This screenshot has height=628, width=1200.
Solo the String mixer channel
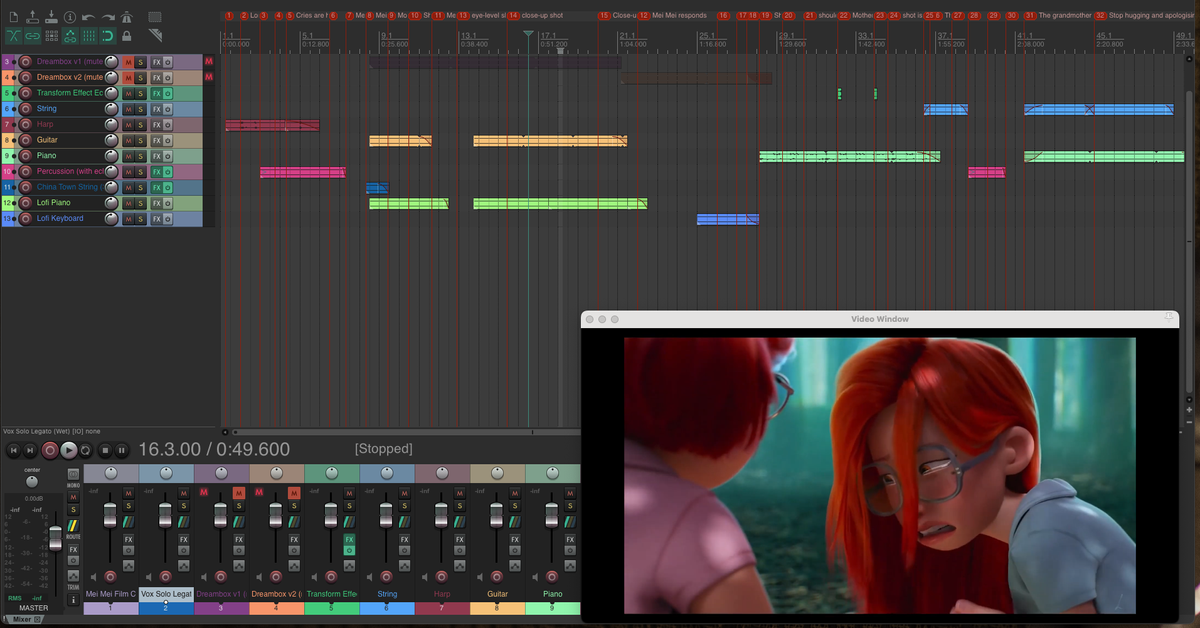pyautogui.click(x=404, y=506)
